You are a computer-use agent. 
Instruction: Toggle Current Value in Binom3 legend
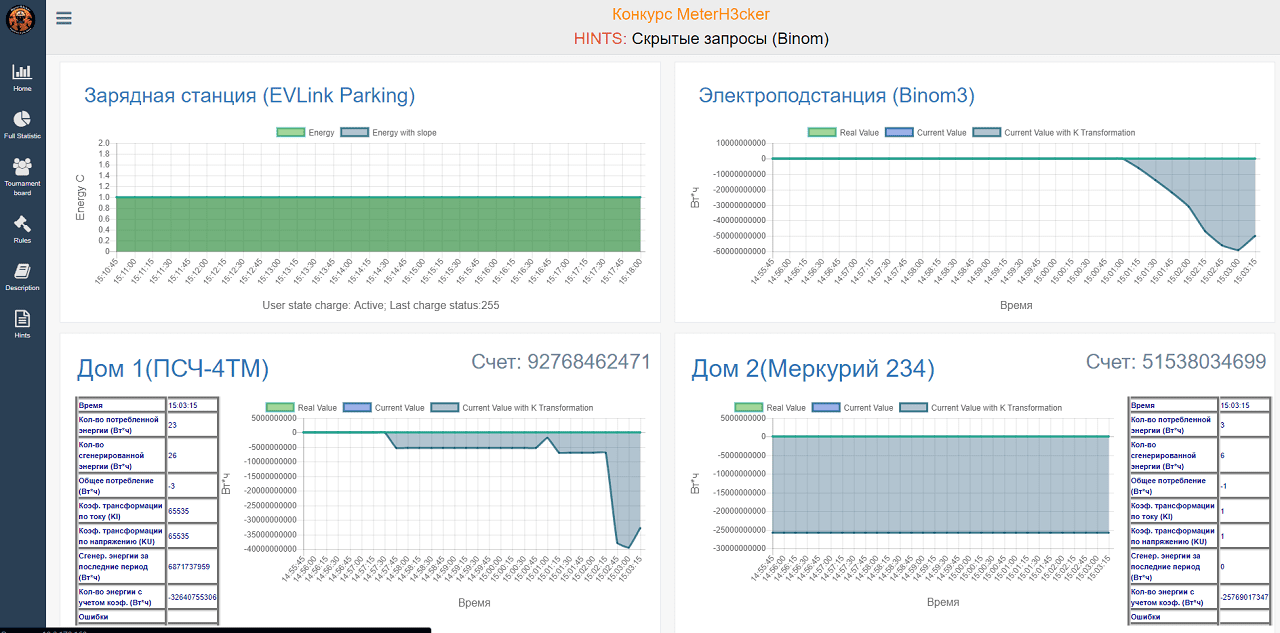[x=927, y=132]
